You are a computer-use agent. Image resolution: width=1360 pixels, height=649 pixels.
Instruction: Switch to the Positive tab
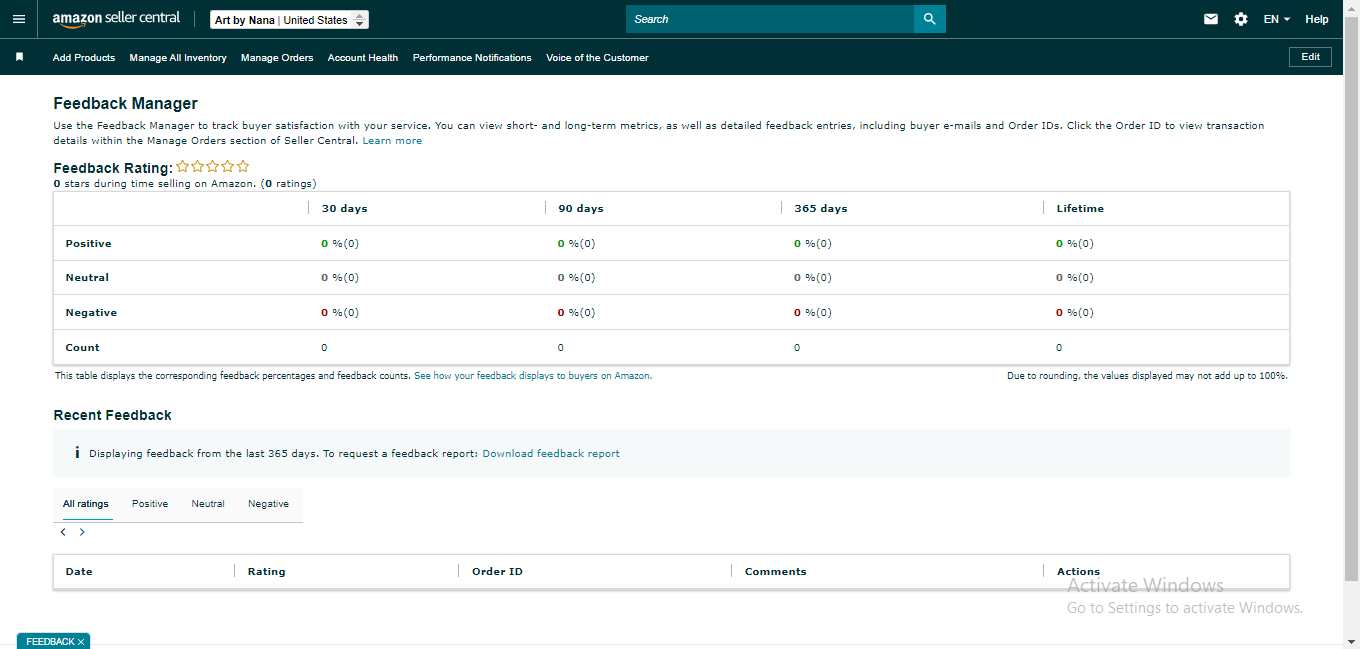[x=150, y=504]
